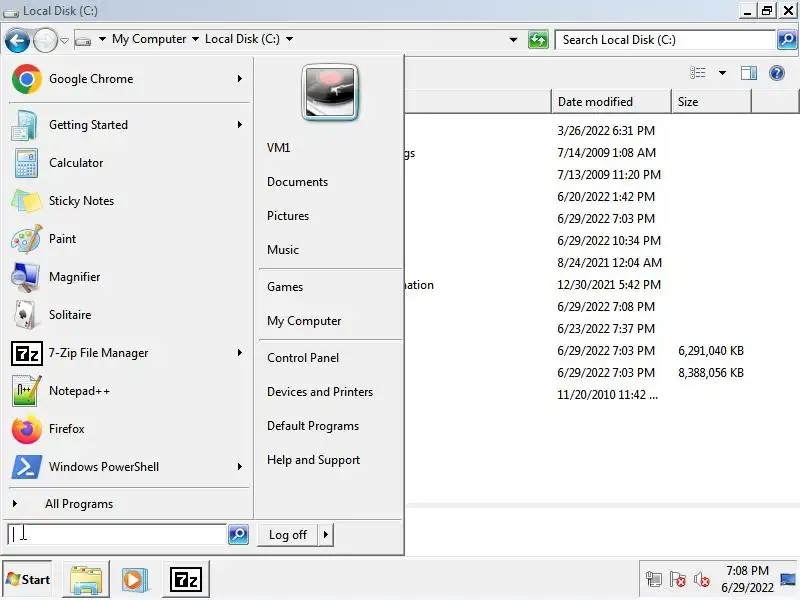The width and height of the screenshot is (800, 600).
Task: Expand the My Computer breadcrumb dropdown
Action: (195, 39)
